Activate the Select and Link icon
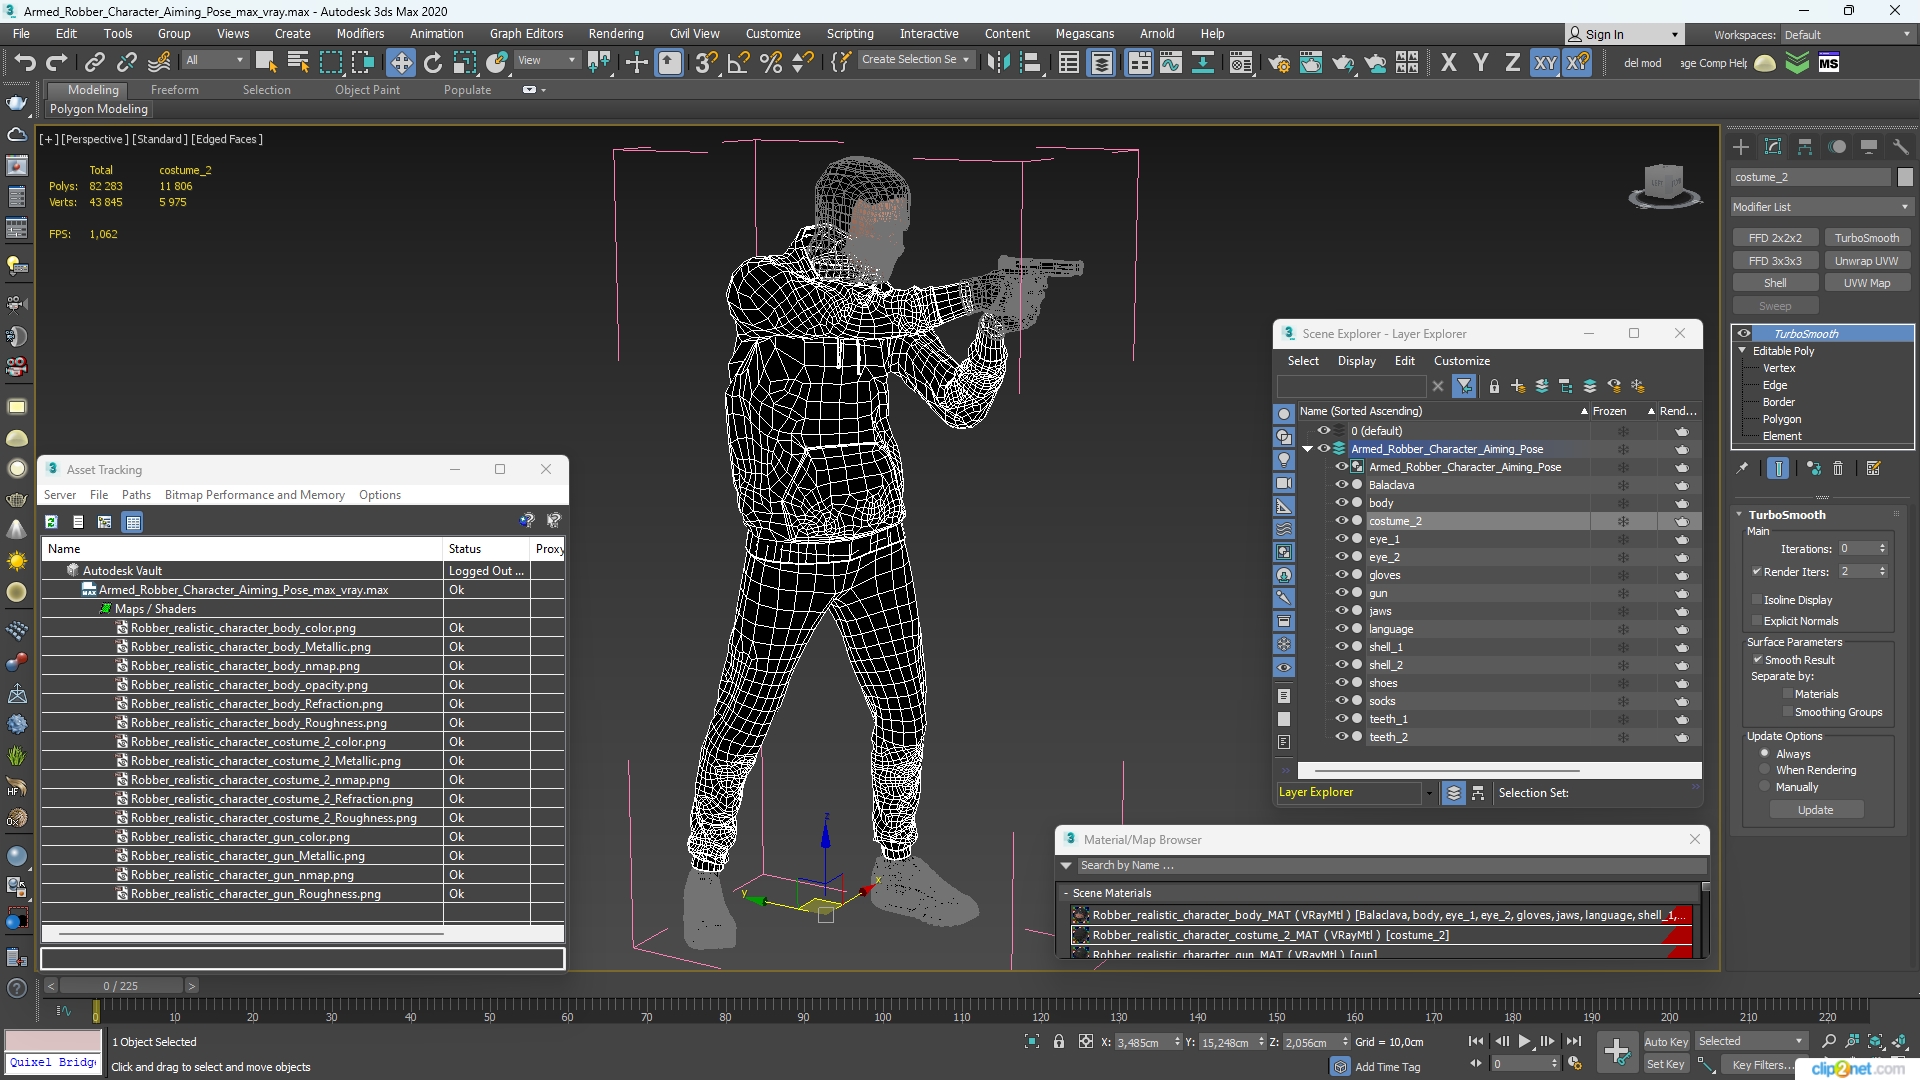 [94, 63]
